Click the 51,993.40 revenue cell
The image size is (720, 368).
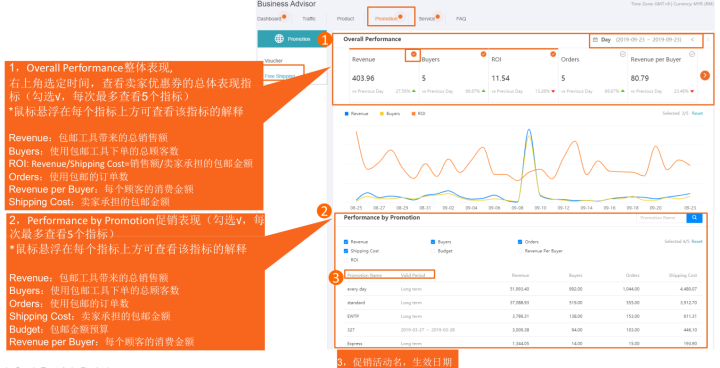click(x=519, y=289)
